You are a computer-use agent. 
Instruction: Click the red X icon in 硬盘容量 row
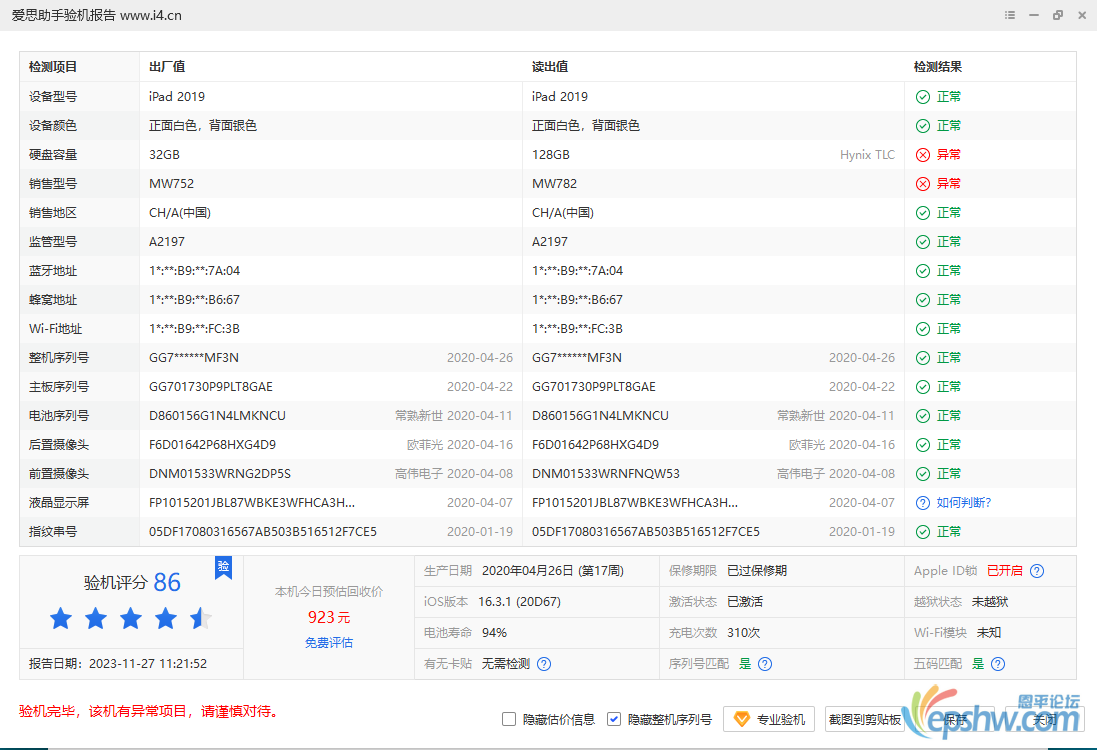(x=923, y=155)
